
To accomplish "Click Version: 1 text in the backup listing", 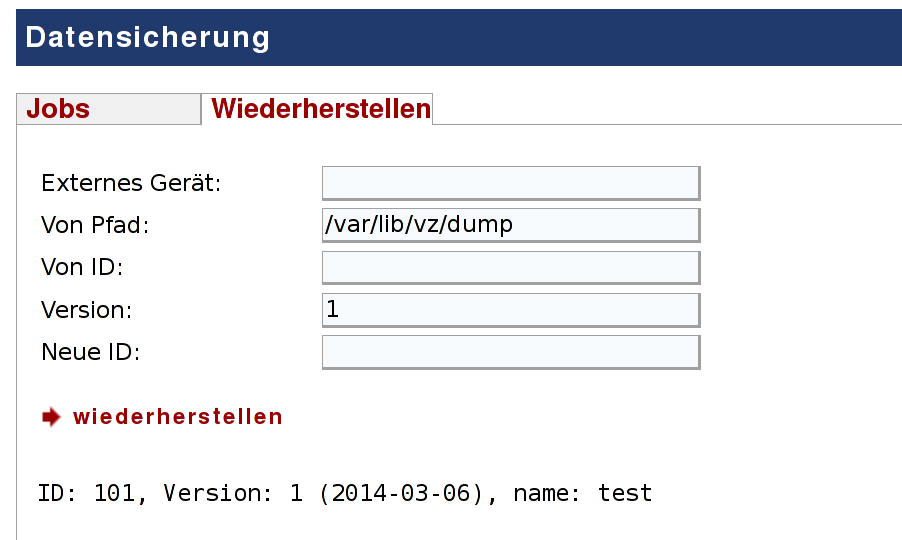I will [233, 493].
